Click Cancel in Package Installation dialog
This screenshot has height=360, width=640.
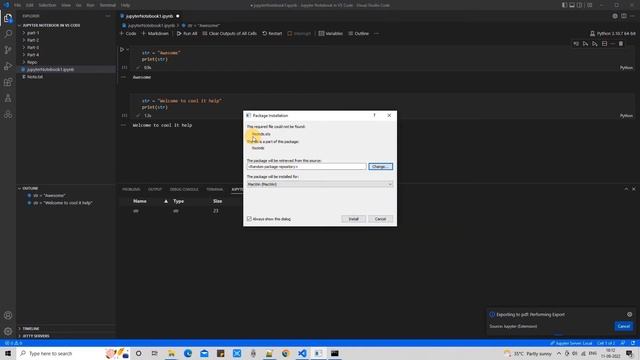tap(380, 219)
